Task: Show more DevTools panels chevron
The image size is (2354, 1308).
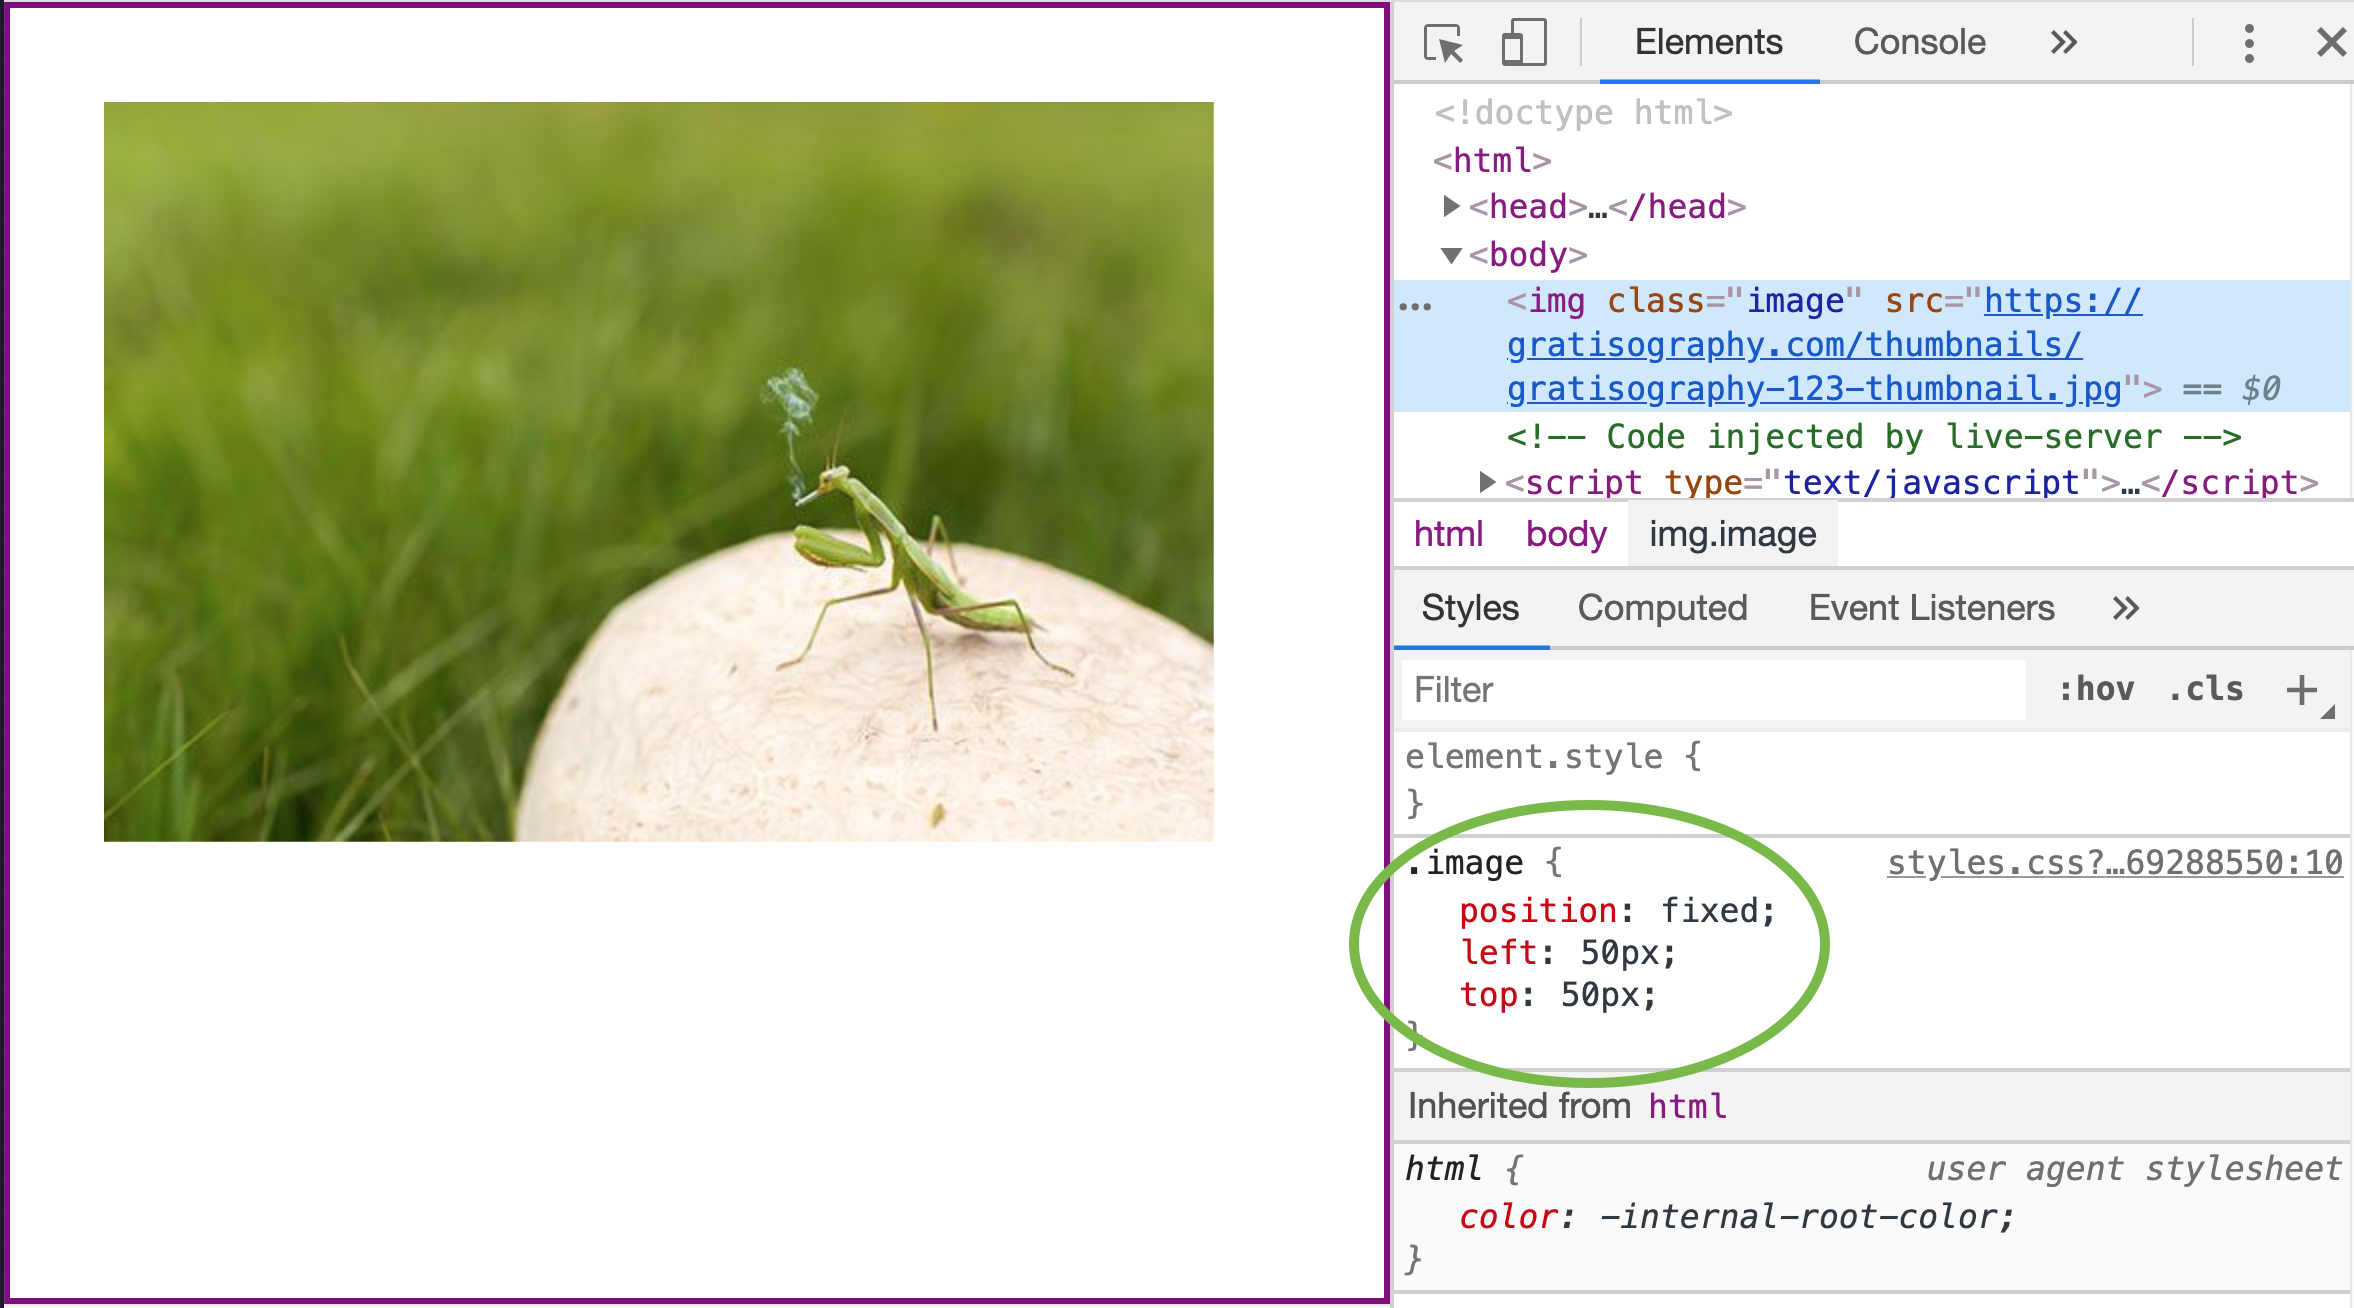Action: click(2063, 43)
